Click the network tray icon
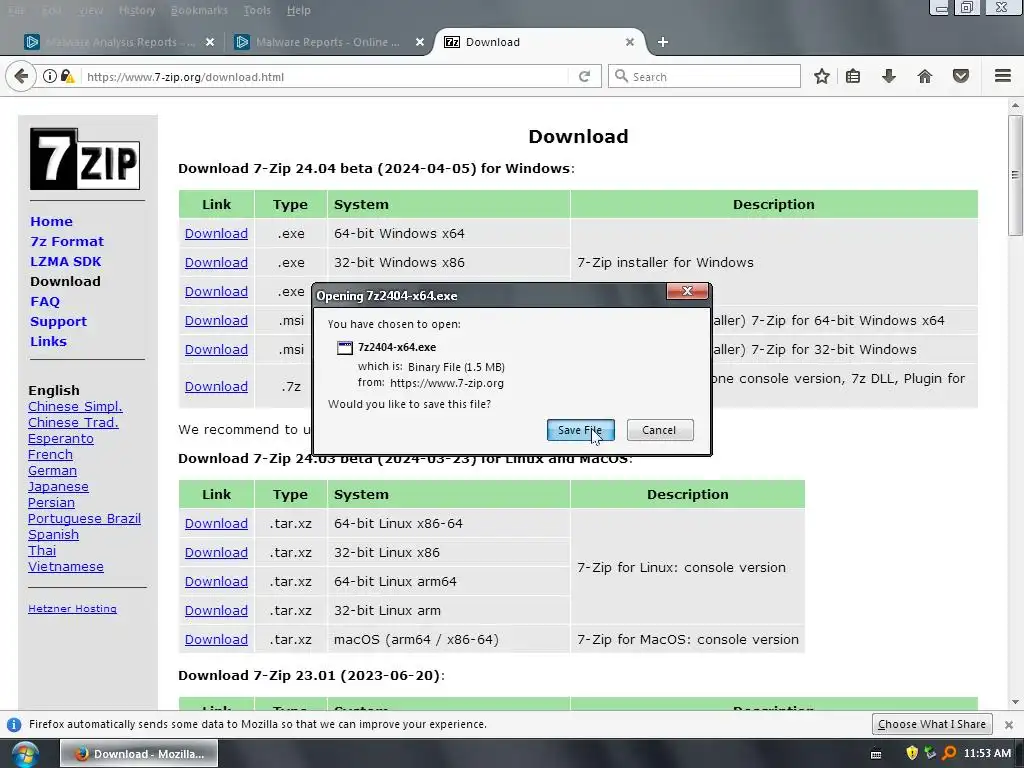 (x=930, y=753)
